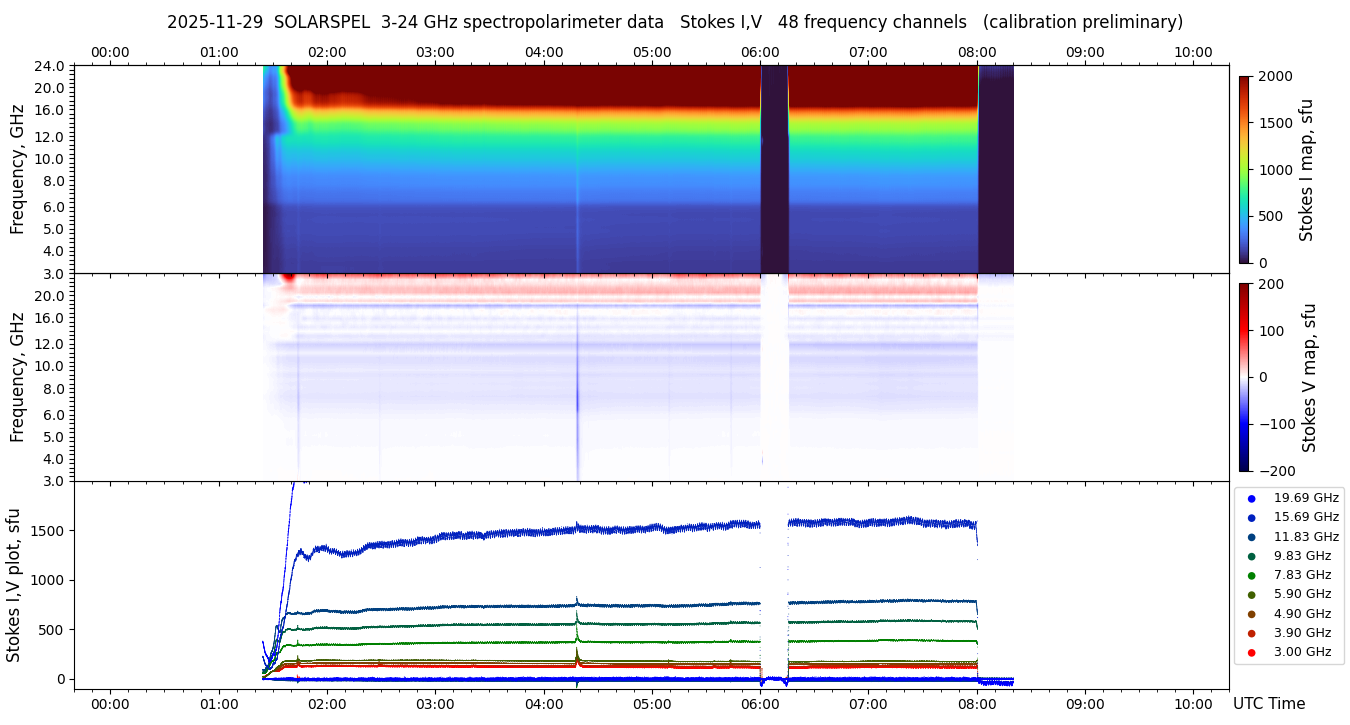This screenshot has height=725, width=1350.
Task: Click the plot title text at top
Action: point(675,22)
